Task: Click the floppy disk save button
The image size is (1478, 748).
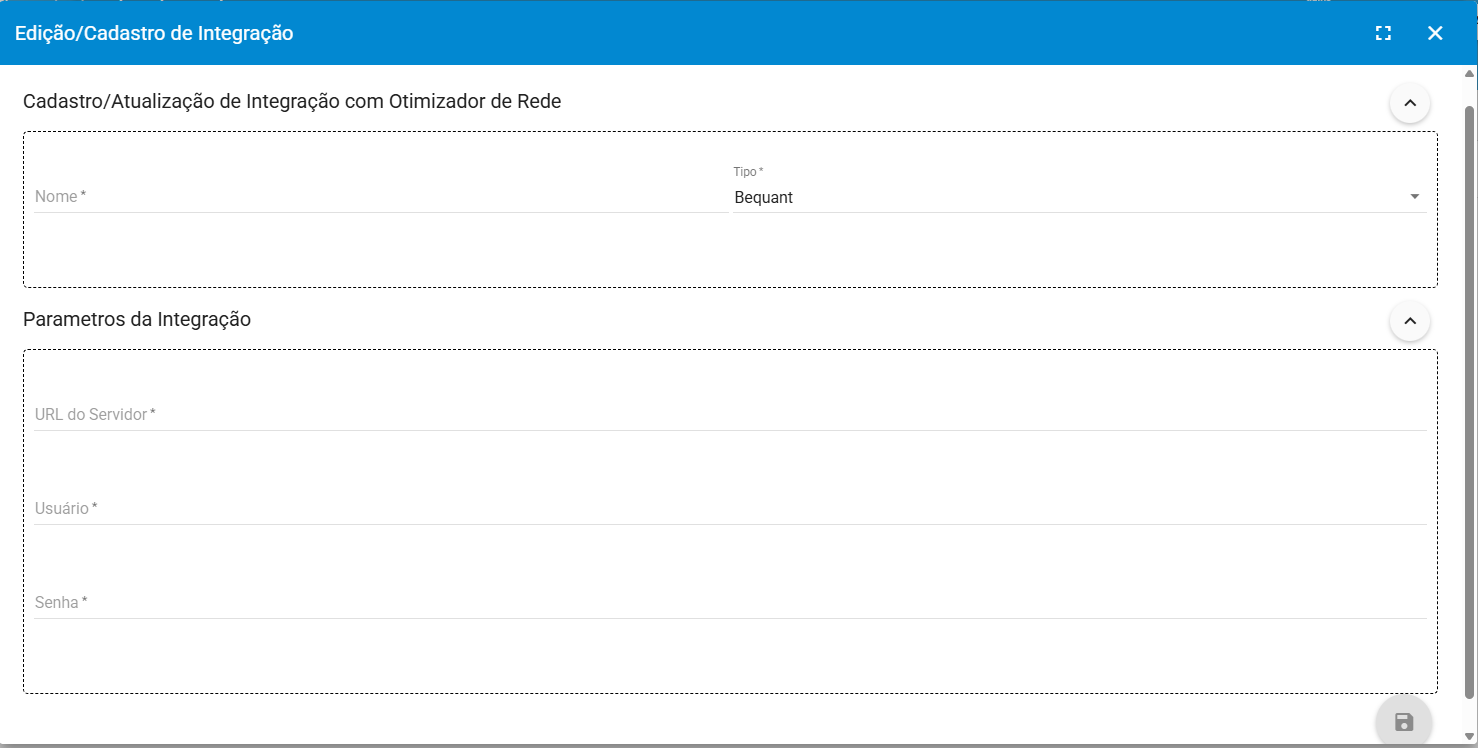Action: click(x=1404, y=722)
